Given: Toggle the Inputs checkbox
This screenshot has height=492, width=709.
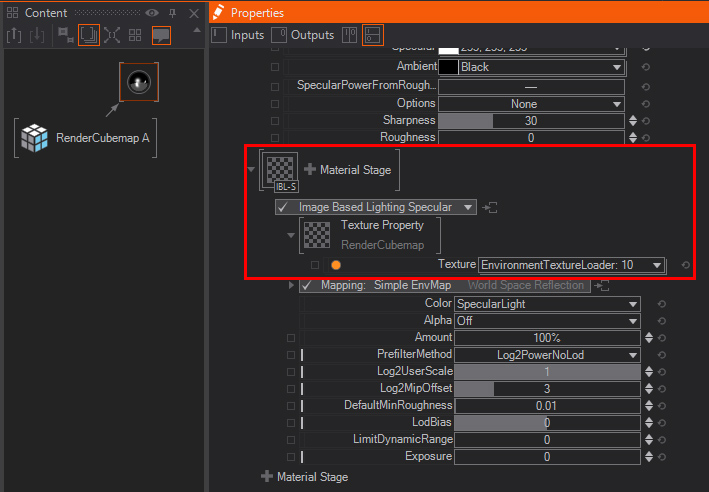Looking at the screenshot, I should [219, 35].
